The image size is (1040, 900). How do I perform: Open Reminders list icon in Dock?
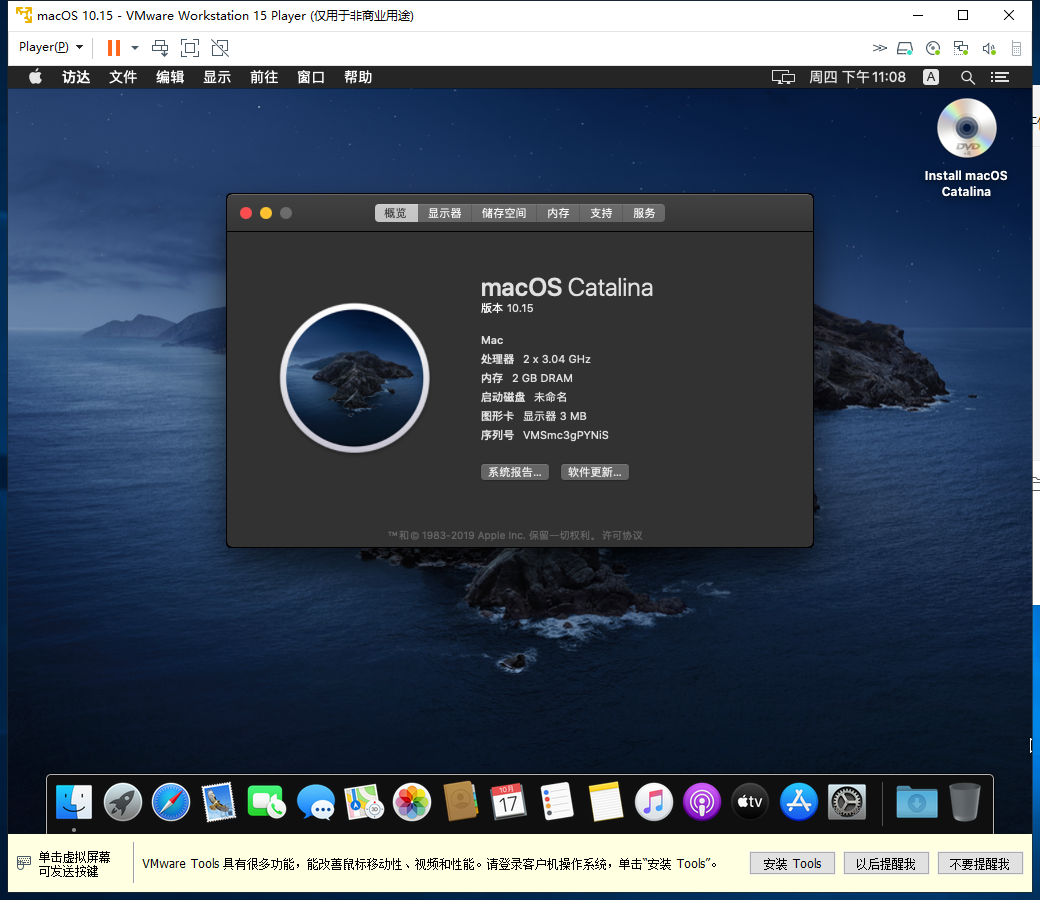click(x=557, y=802)
